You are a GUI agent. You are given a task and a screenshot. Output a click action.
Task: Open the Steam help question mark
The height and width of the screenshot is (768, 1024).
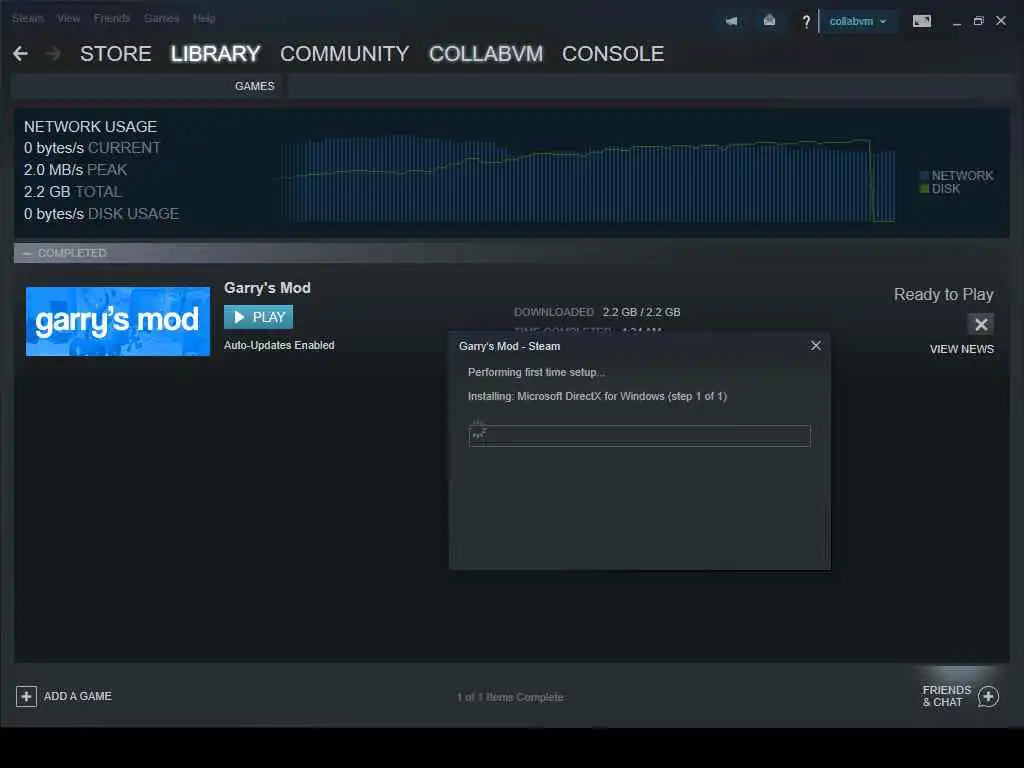[x=806, y=22]
